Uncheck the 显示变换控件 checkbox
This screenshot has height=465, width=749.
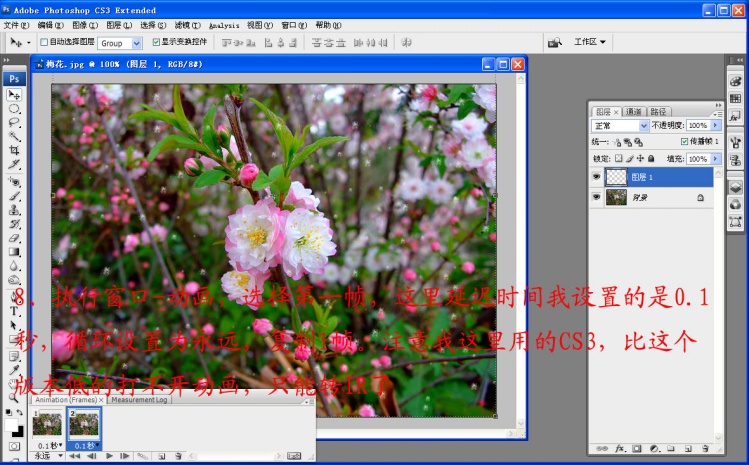coord(156,43)
